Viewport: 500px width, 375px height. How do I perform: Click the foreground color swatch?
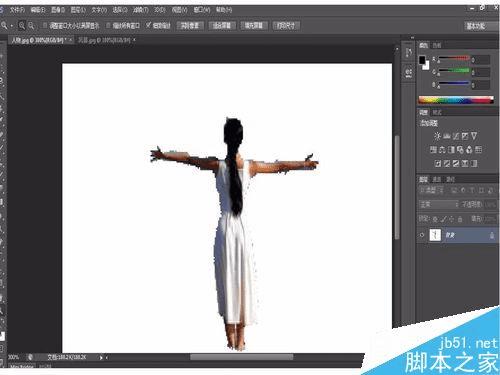(422, 60)
